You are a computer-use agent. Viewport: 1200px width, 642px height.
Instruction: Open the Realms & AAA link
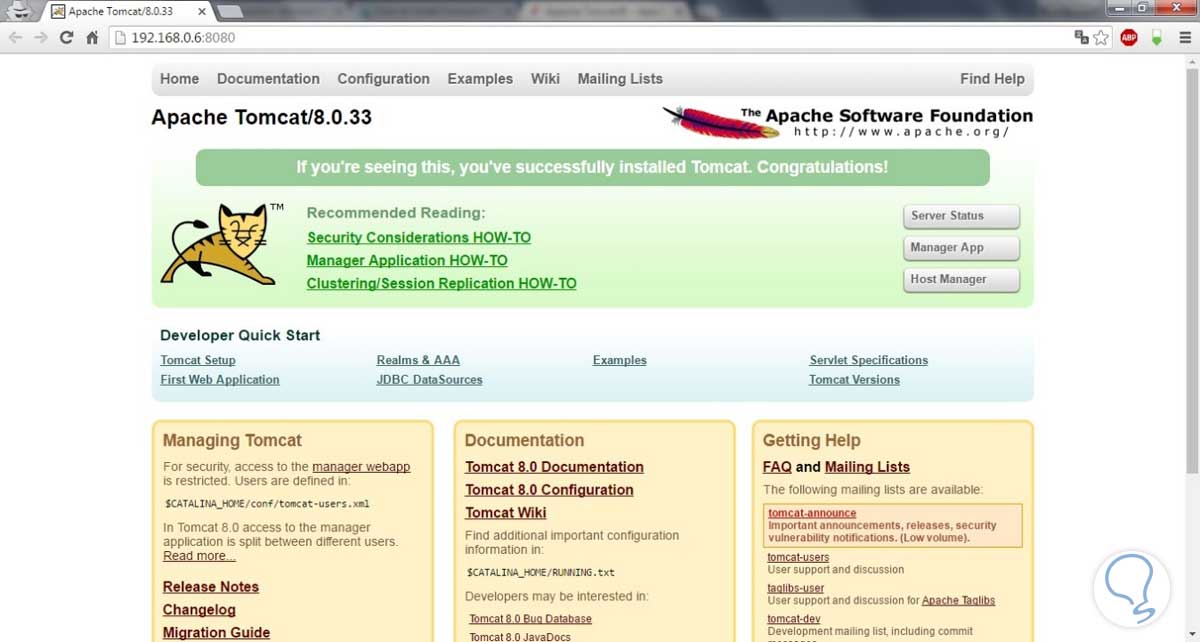(x=418, y=360)
